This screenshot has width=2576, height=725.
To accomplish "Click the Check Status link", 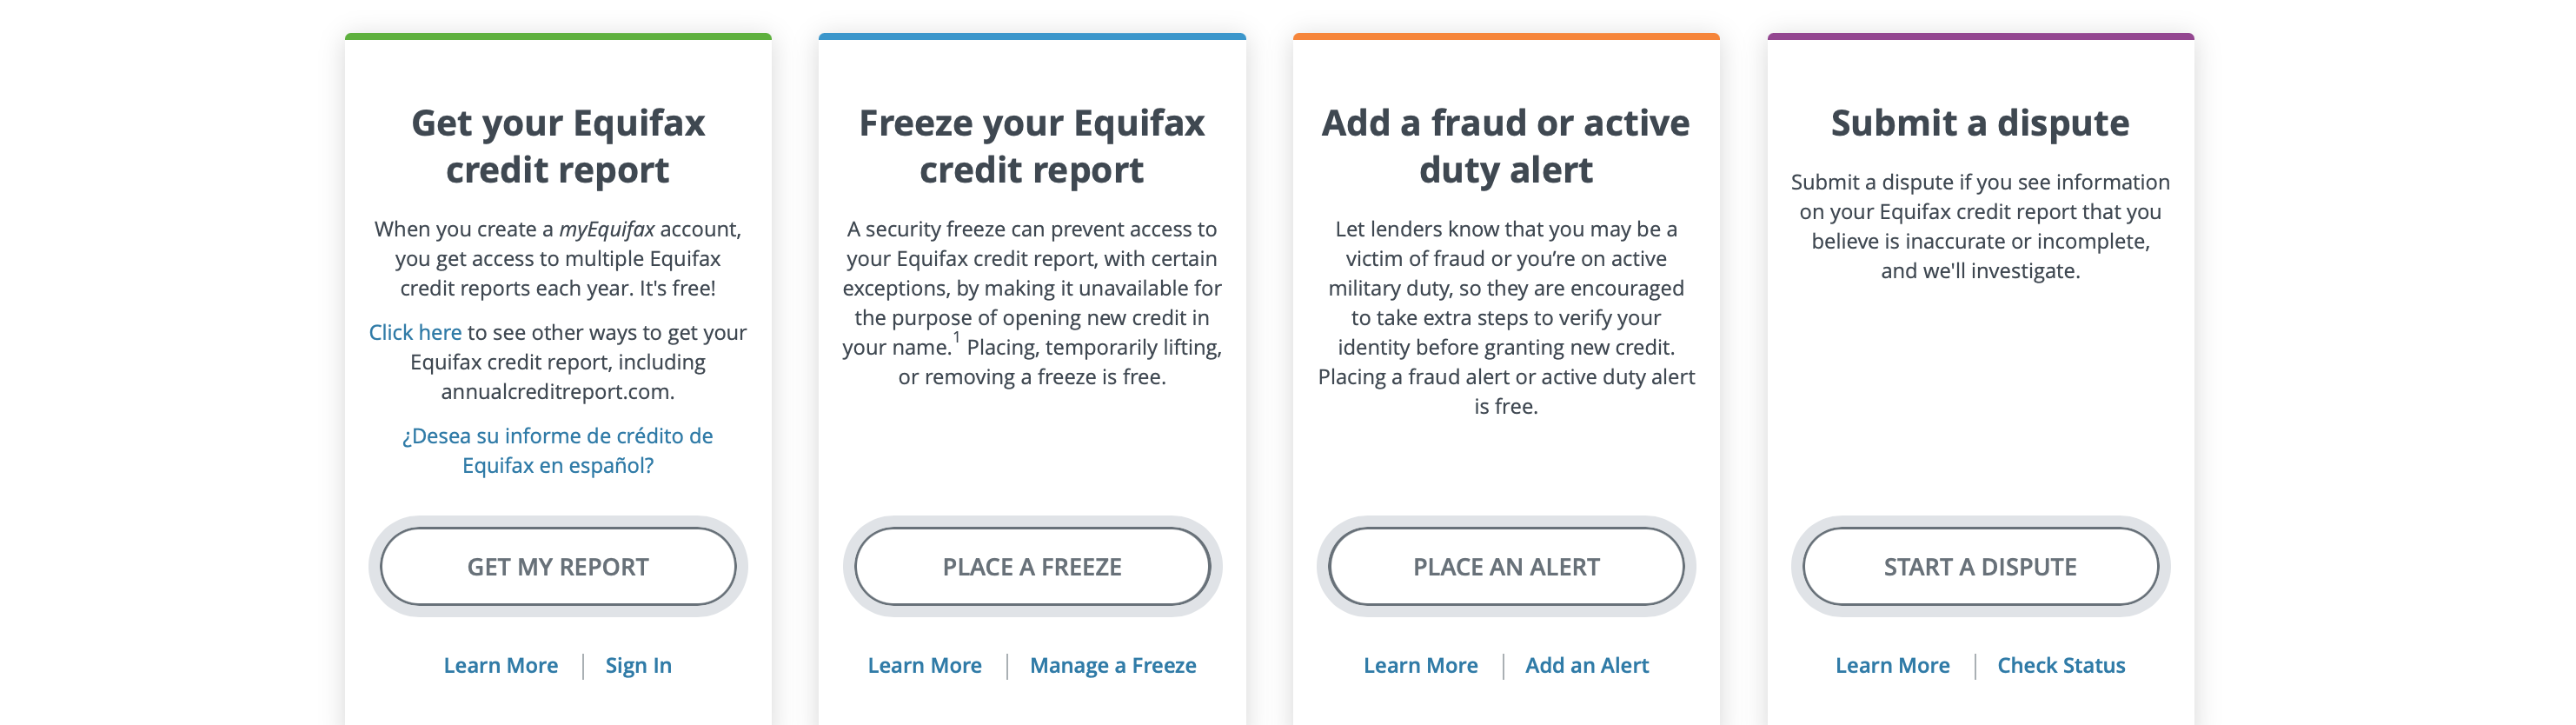I will [x=2060, y=665].
